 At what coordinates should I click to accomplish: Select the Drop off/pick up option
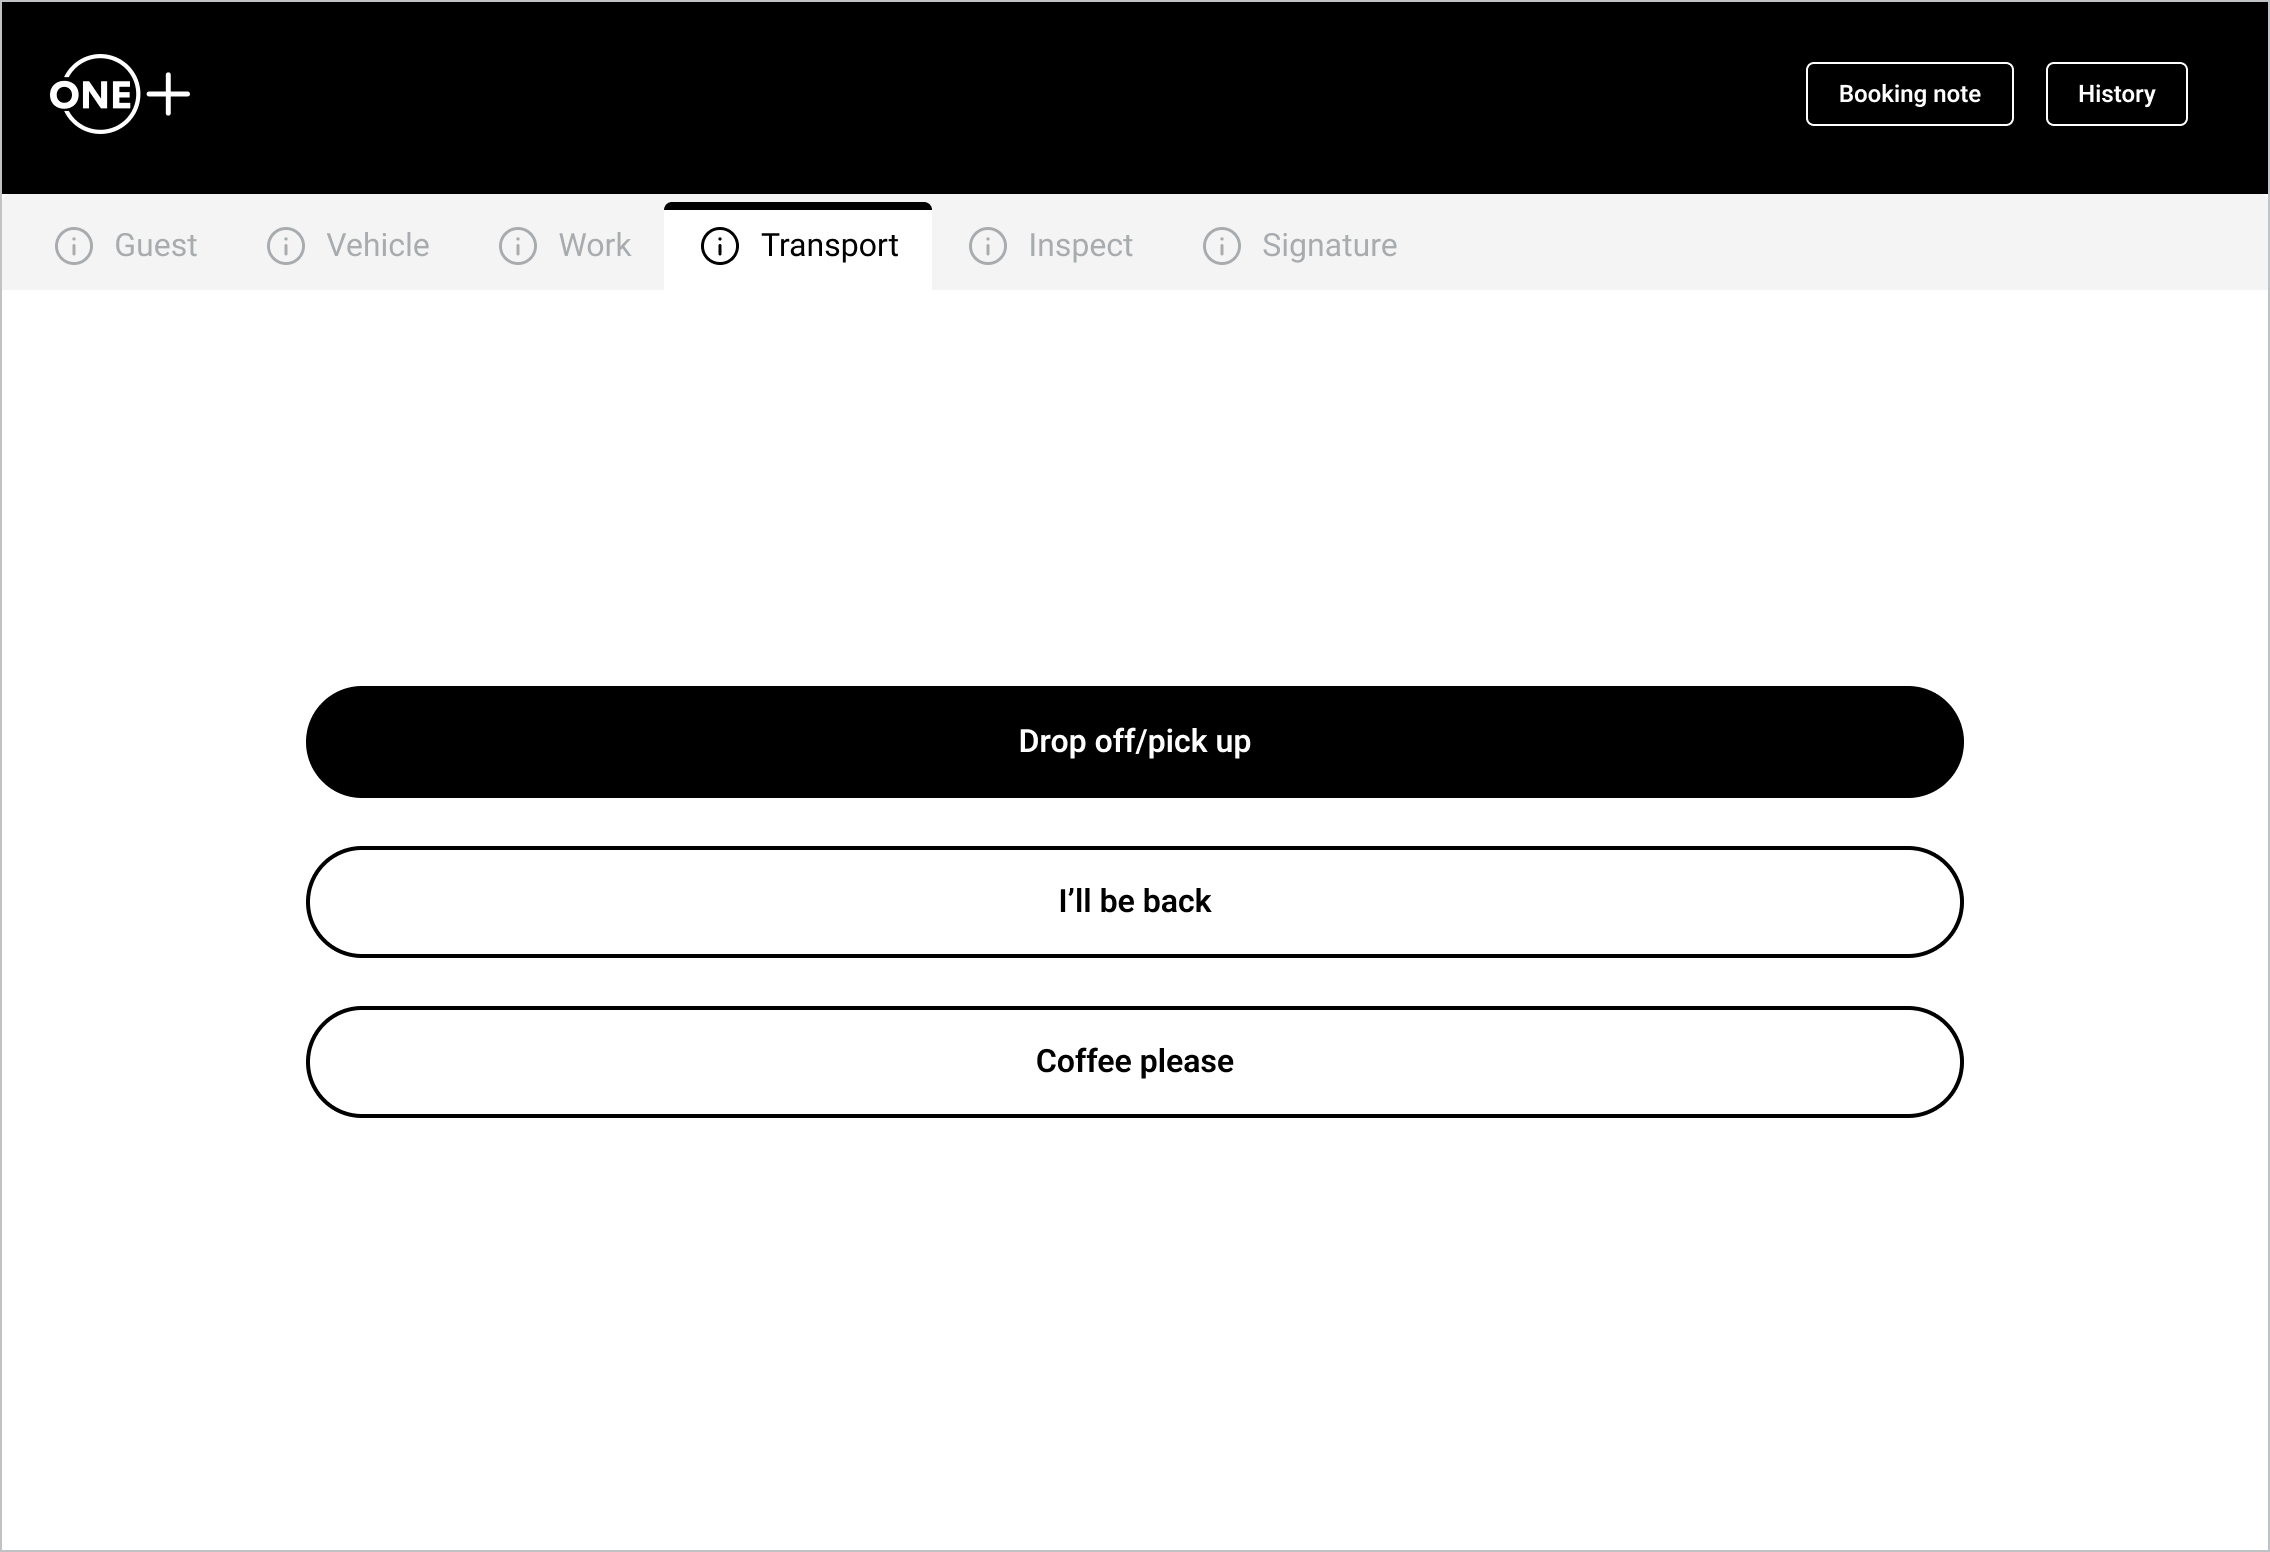(1134, 742)
